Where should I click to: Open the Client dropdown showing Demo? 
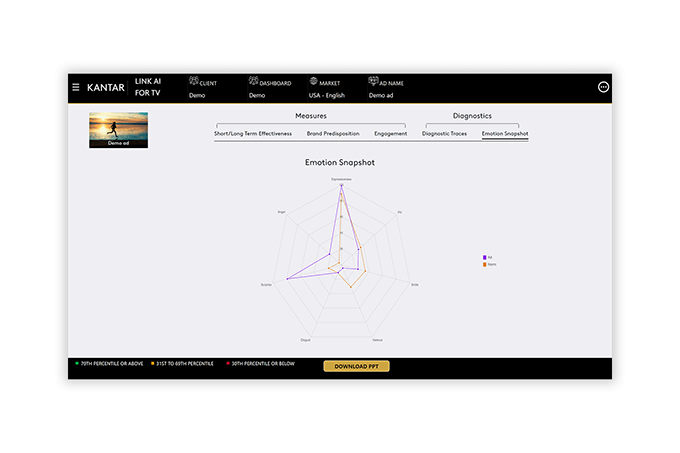tap(199, 95)
